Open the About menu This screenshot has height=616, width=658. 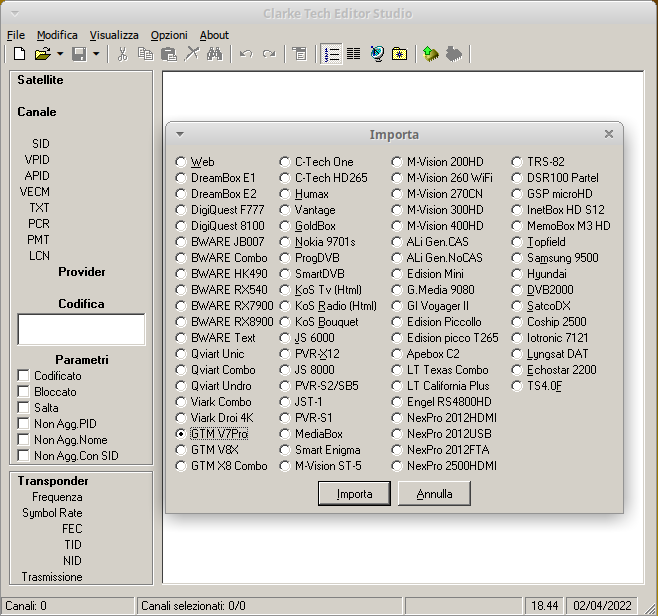pos(214,35)
